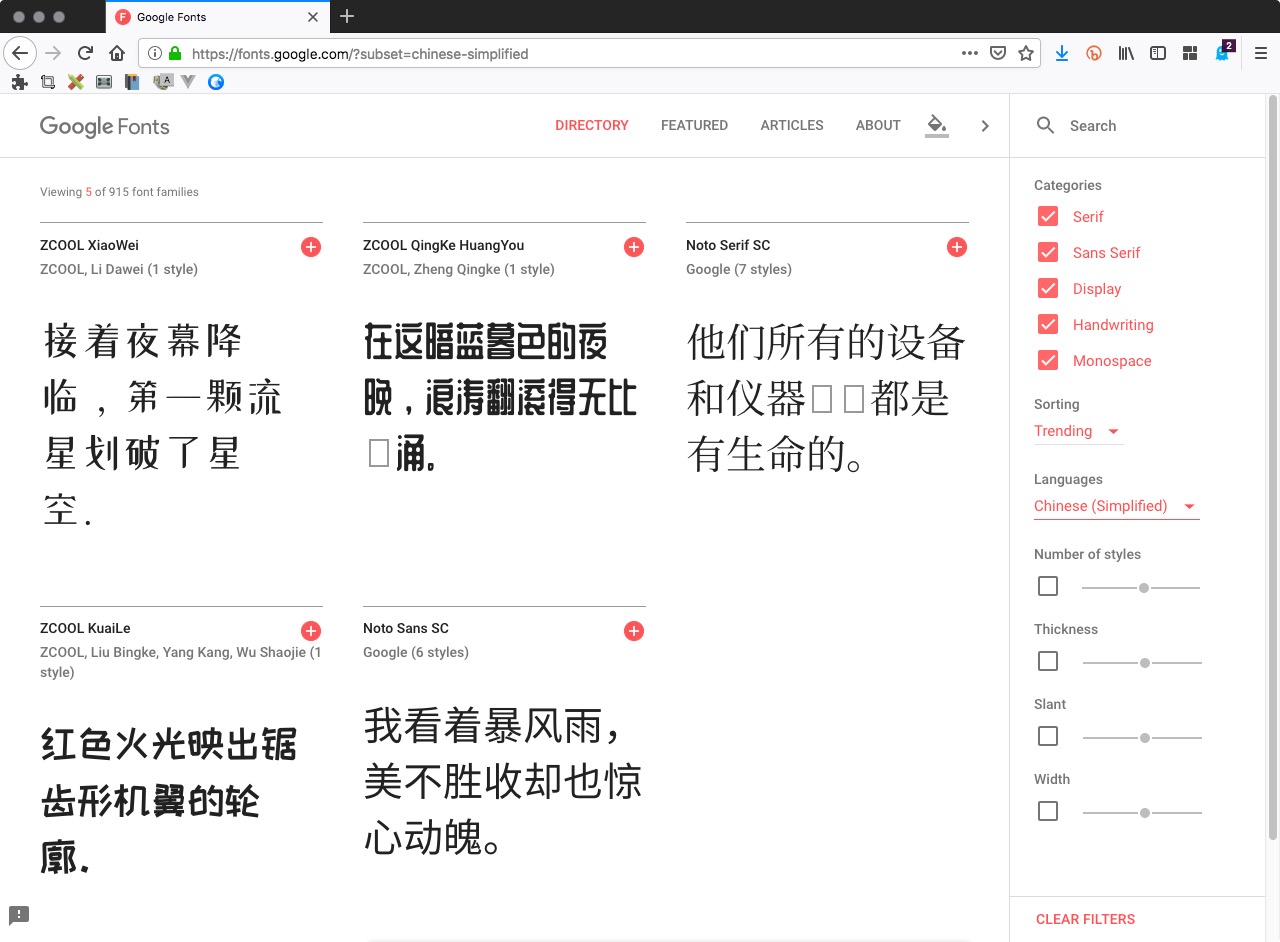Click the Number of styles slider
The height and width of the screenshot is (942, 1280).
click(1141, 588)
